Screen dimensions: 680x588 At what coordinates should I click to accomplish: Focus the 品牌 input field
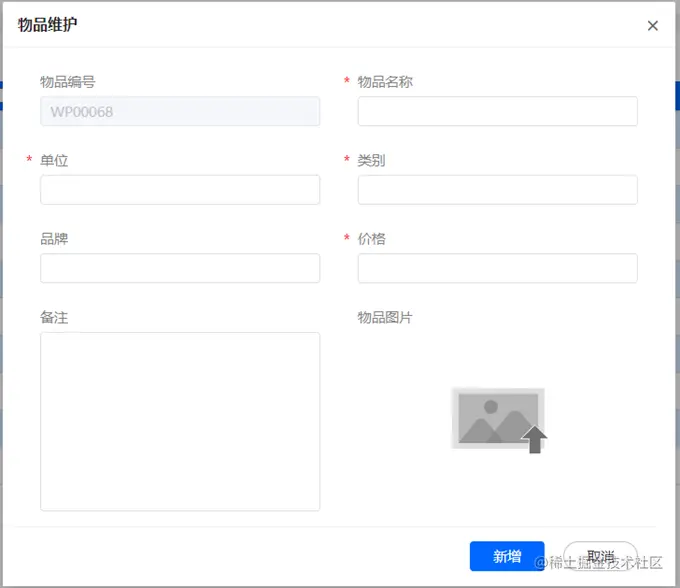coord(180,268)
